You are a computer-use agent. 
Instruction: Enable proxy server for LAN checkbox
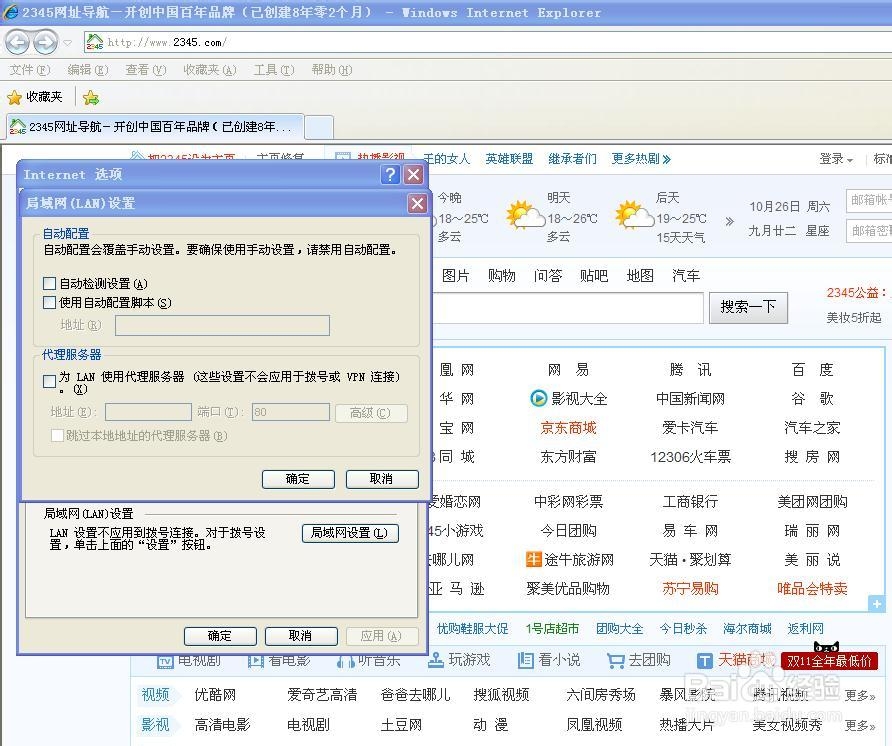49,381
